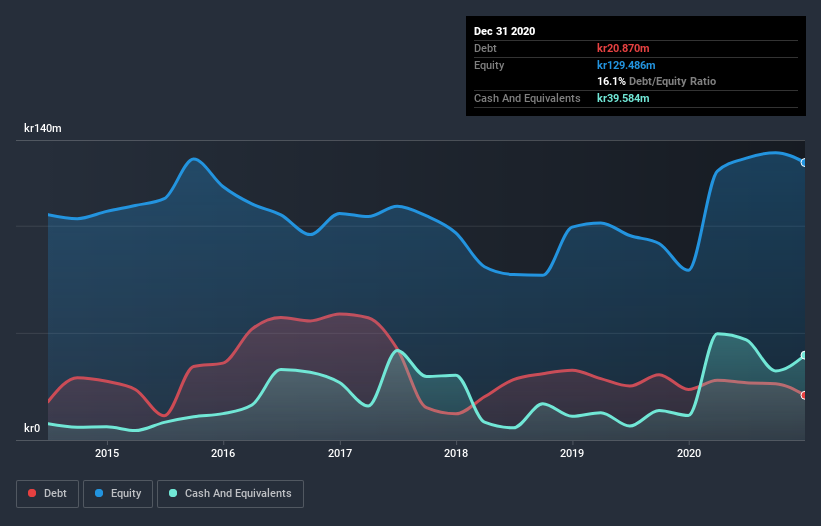Click the Debt endpoint marker at Dec 2020
The height and width of the screenshot is (526, 821).
[804, 395]
